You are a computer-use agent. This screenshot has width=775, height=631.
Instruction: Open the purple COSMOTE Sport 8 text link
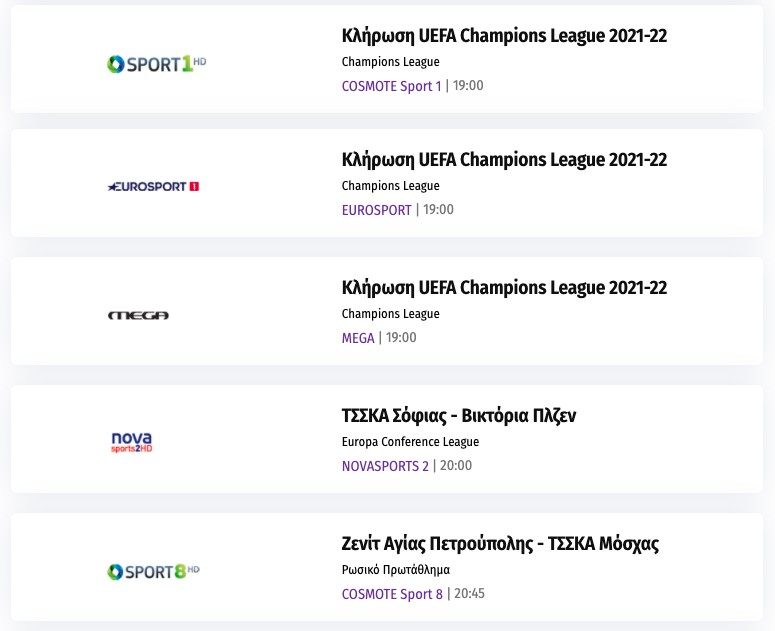tap(392, 594)
